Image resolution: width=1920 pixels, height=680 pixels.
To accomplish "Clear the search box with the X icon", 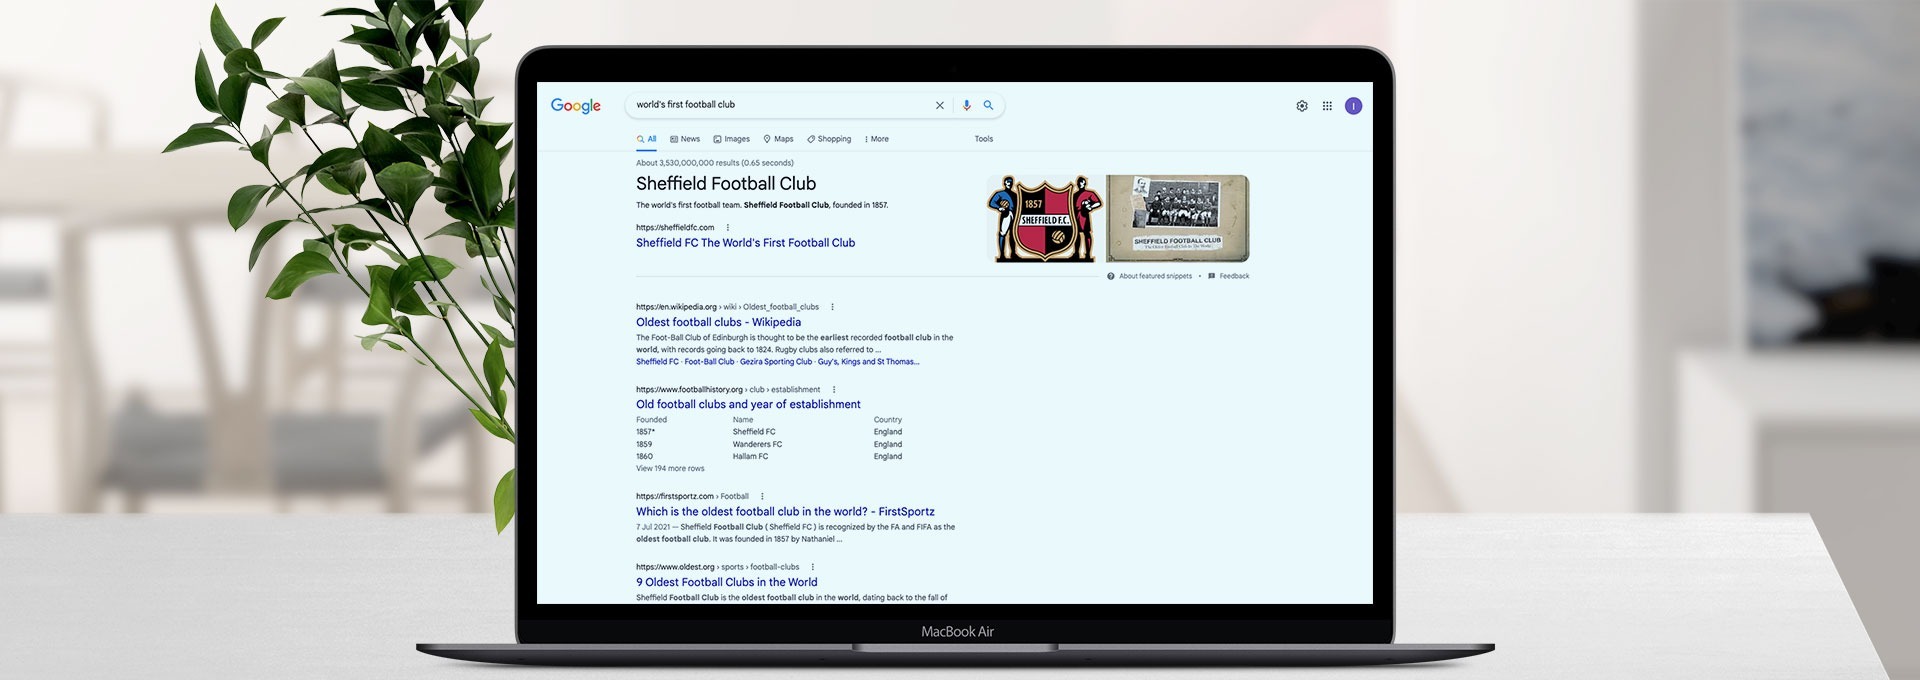I will 940,105.
